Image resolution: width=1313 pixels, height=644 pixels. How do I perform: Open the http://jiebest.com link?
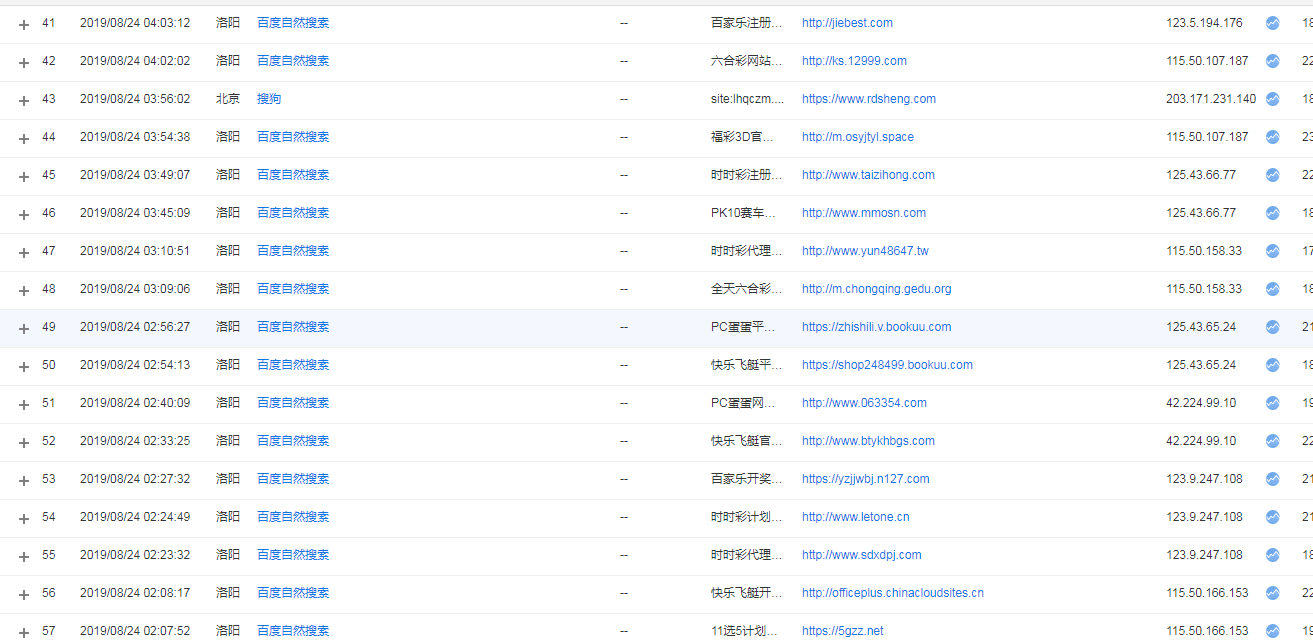click(847, 23)
